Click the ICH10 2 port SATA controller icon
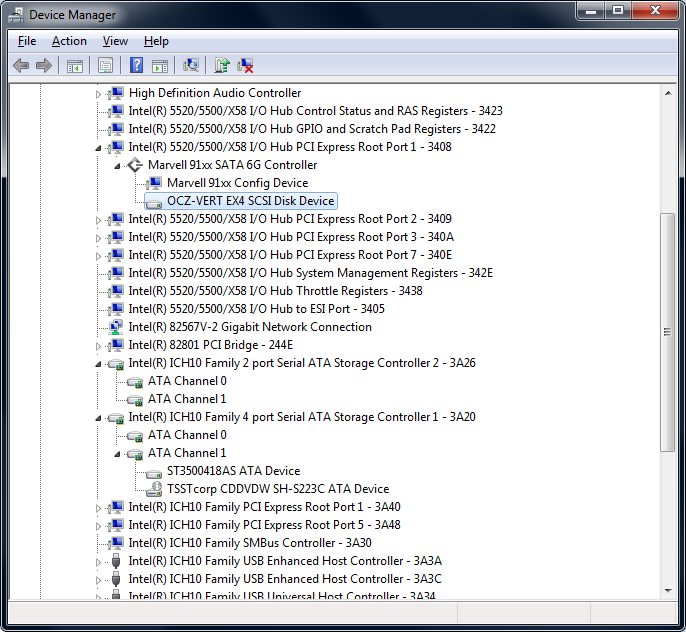This screenshot has height=632, width=686. (x=116, y=363)
